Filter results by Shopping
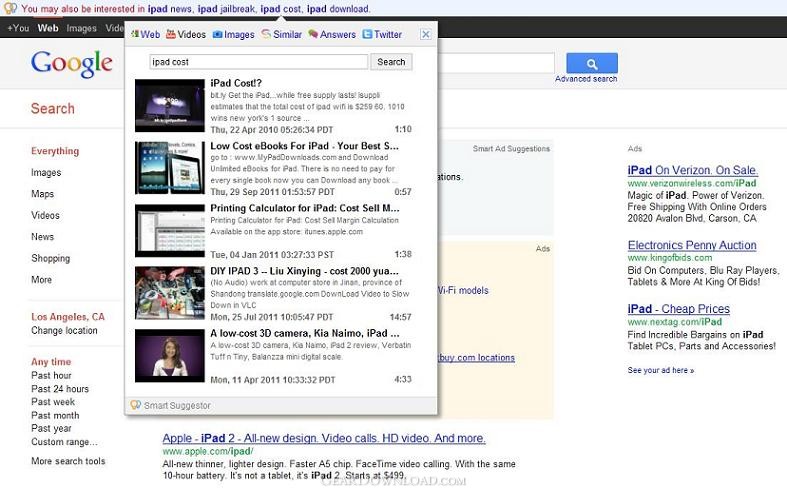This screenshot has height=488, width=787. pos(51,258)
